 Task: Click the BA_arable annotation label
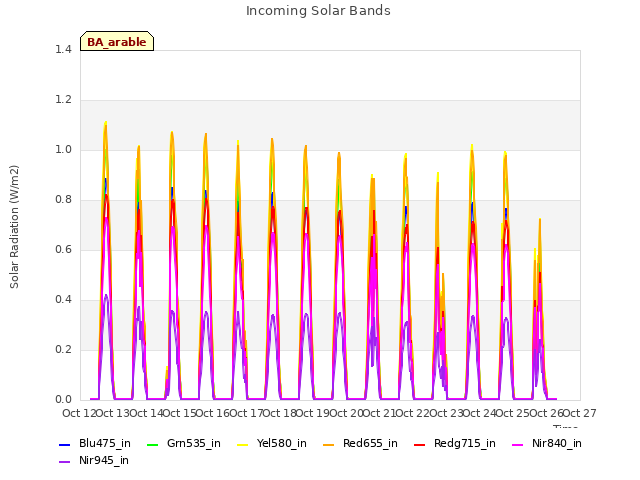coord(117,42)
